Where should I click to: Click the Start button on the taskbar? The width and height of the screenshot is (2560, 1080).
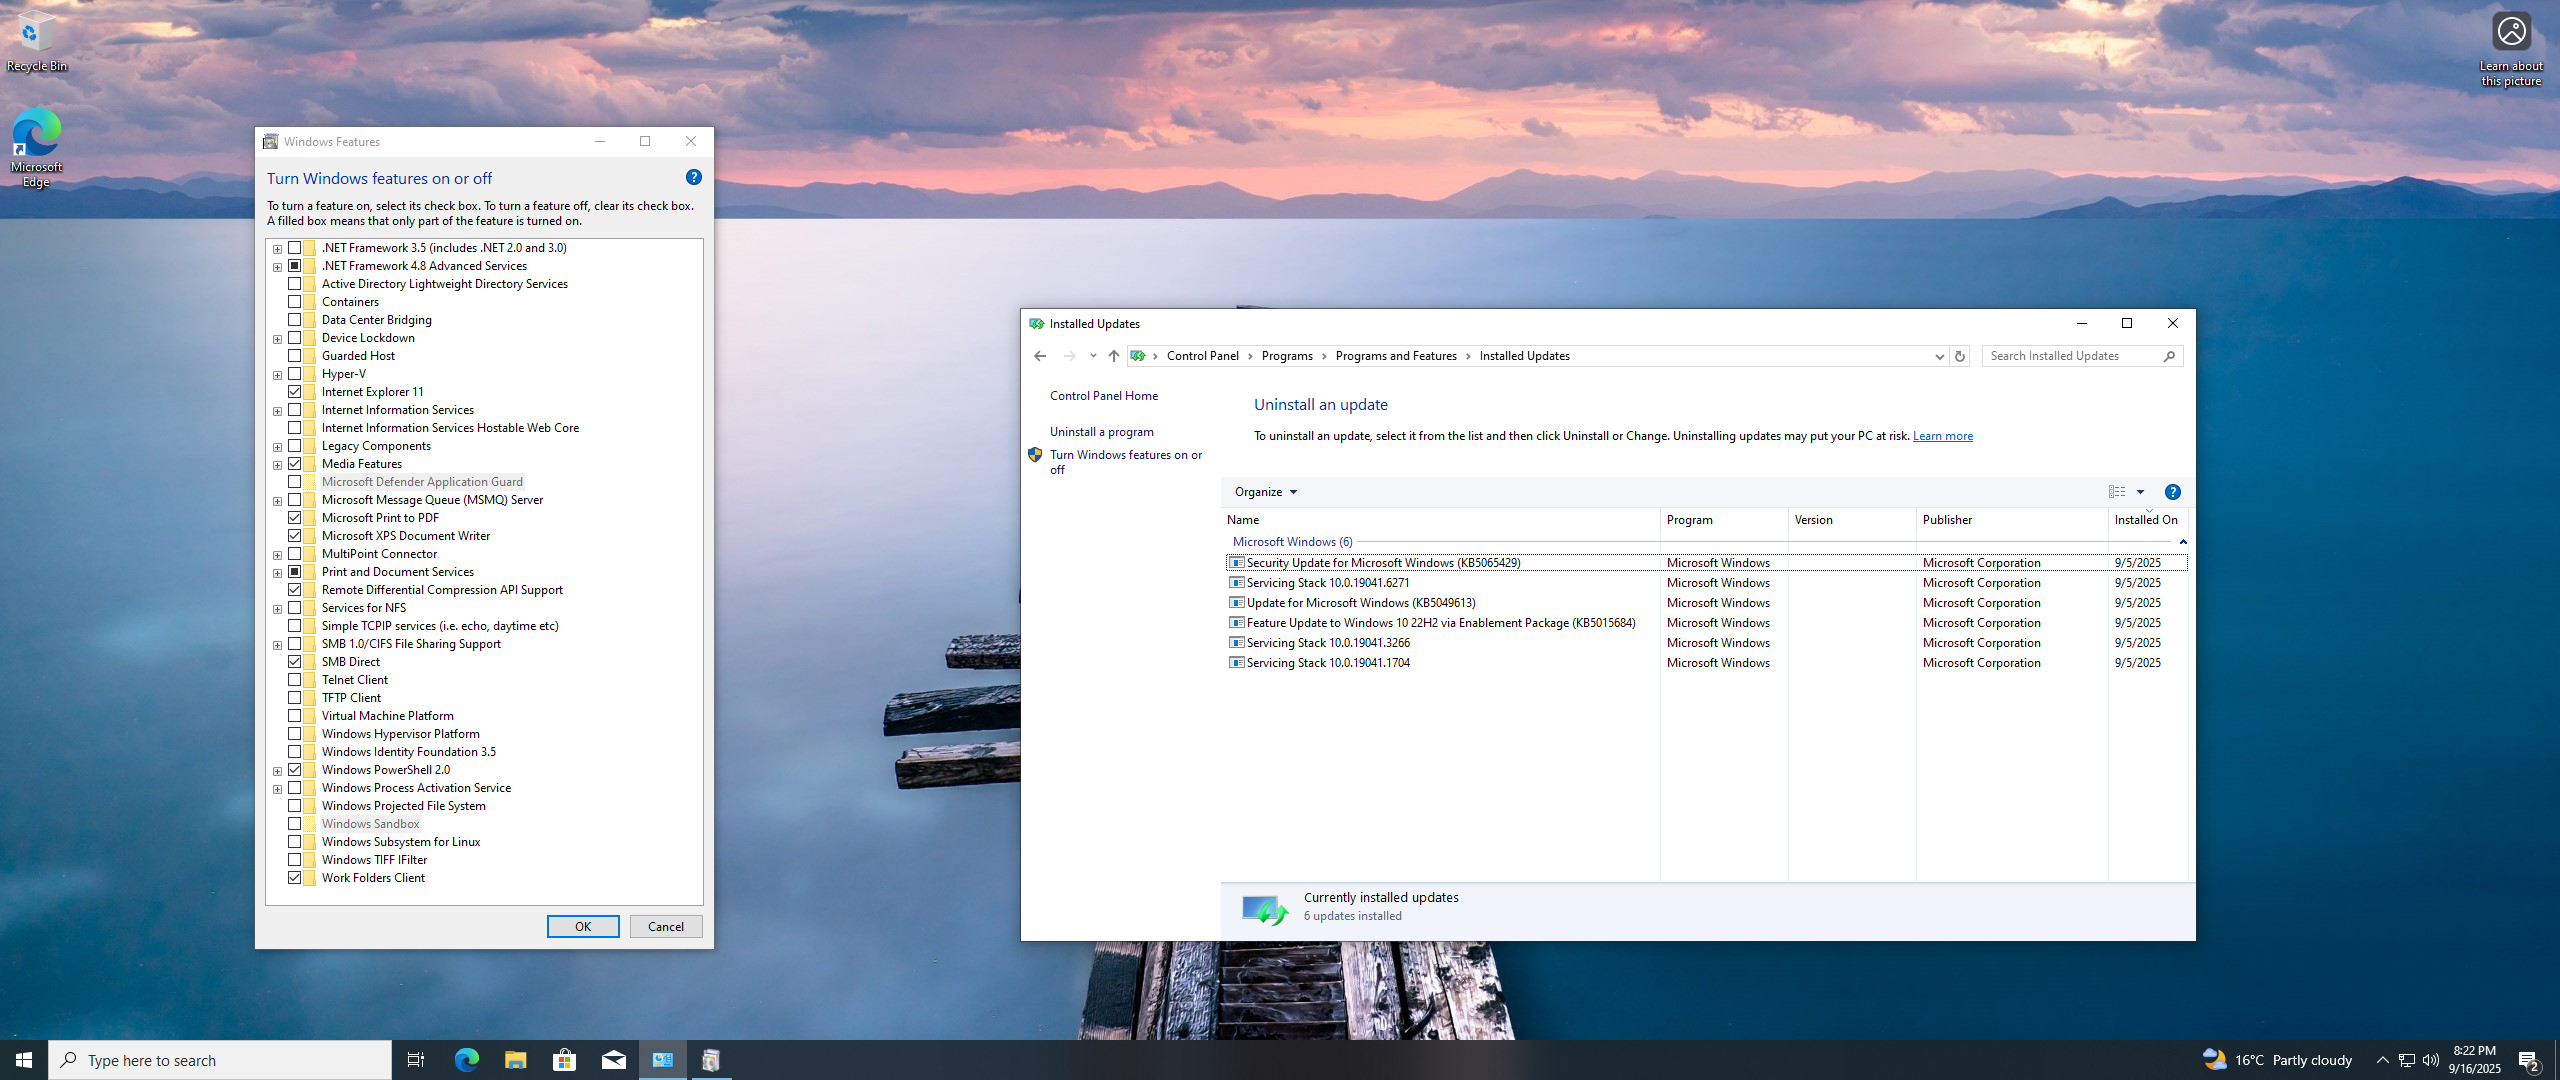click(x=24, y=1060)
